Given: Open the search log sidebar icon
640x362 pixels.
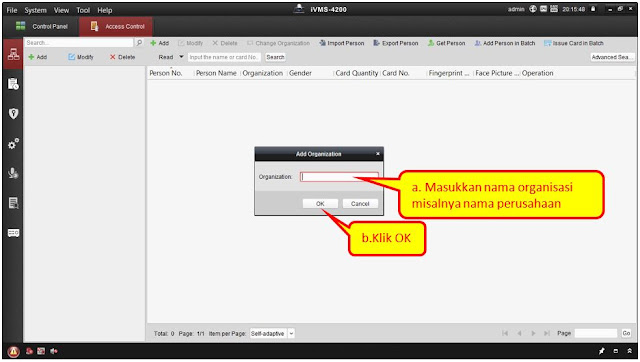Looking at the screenshot, I should (x=13, y=203).
